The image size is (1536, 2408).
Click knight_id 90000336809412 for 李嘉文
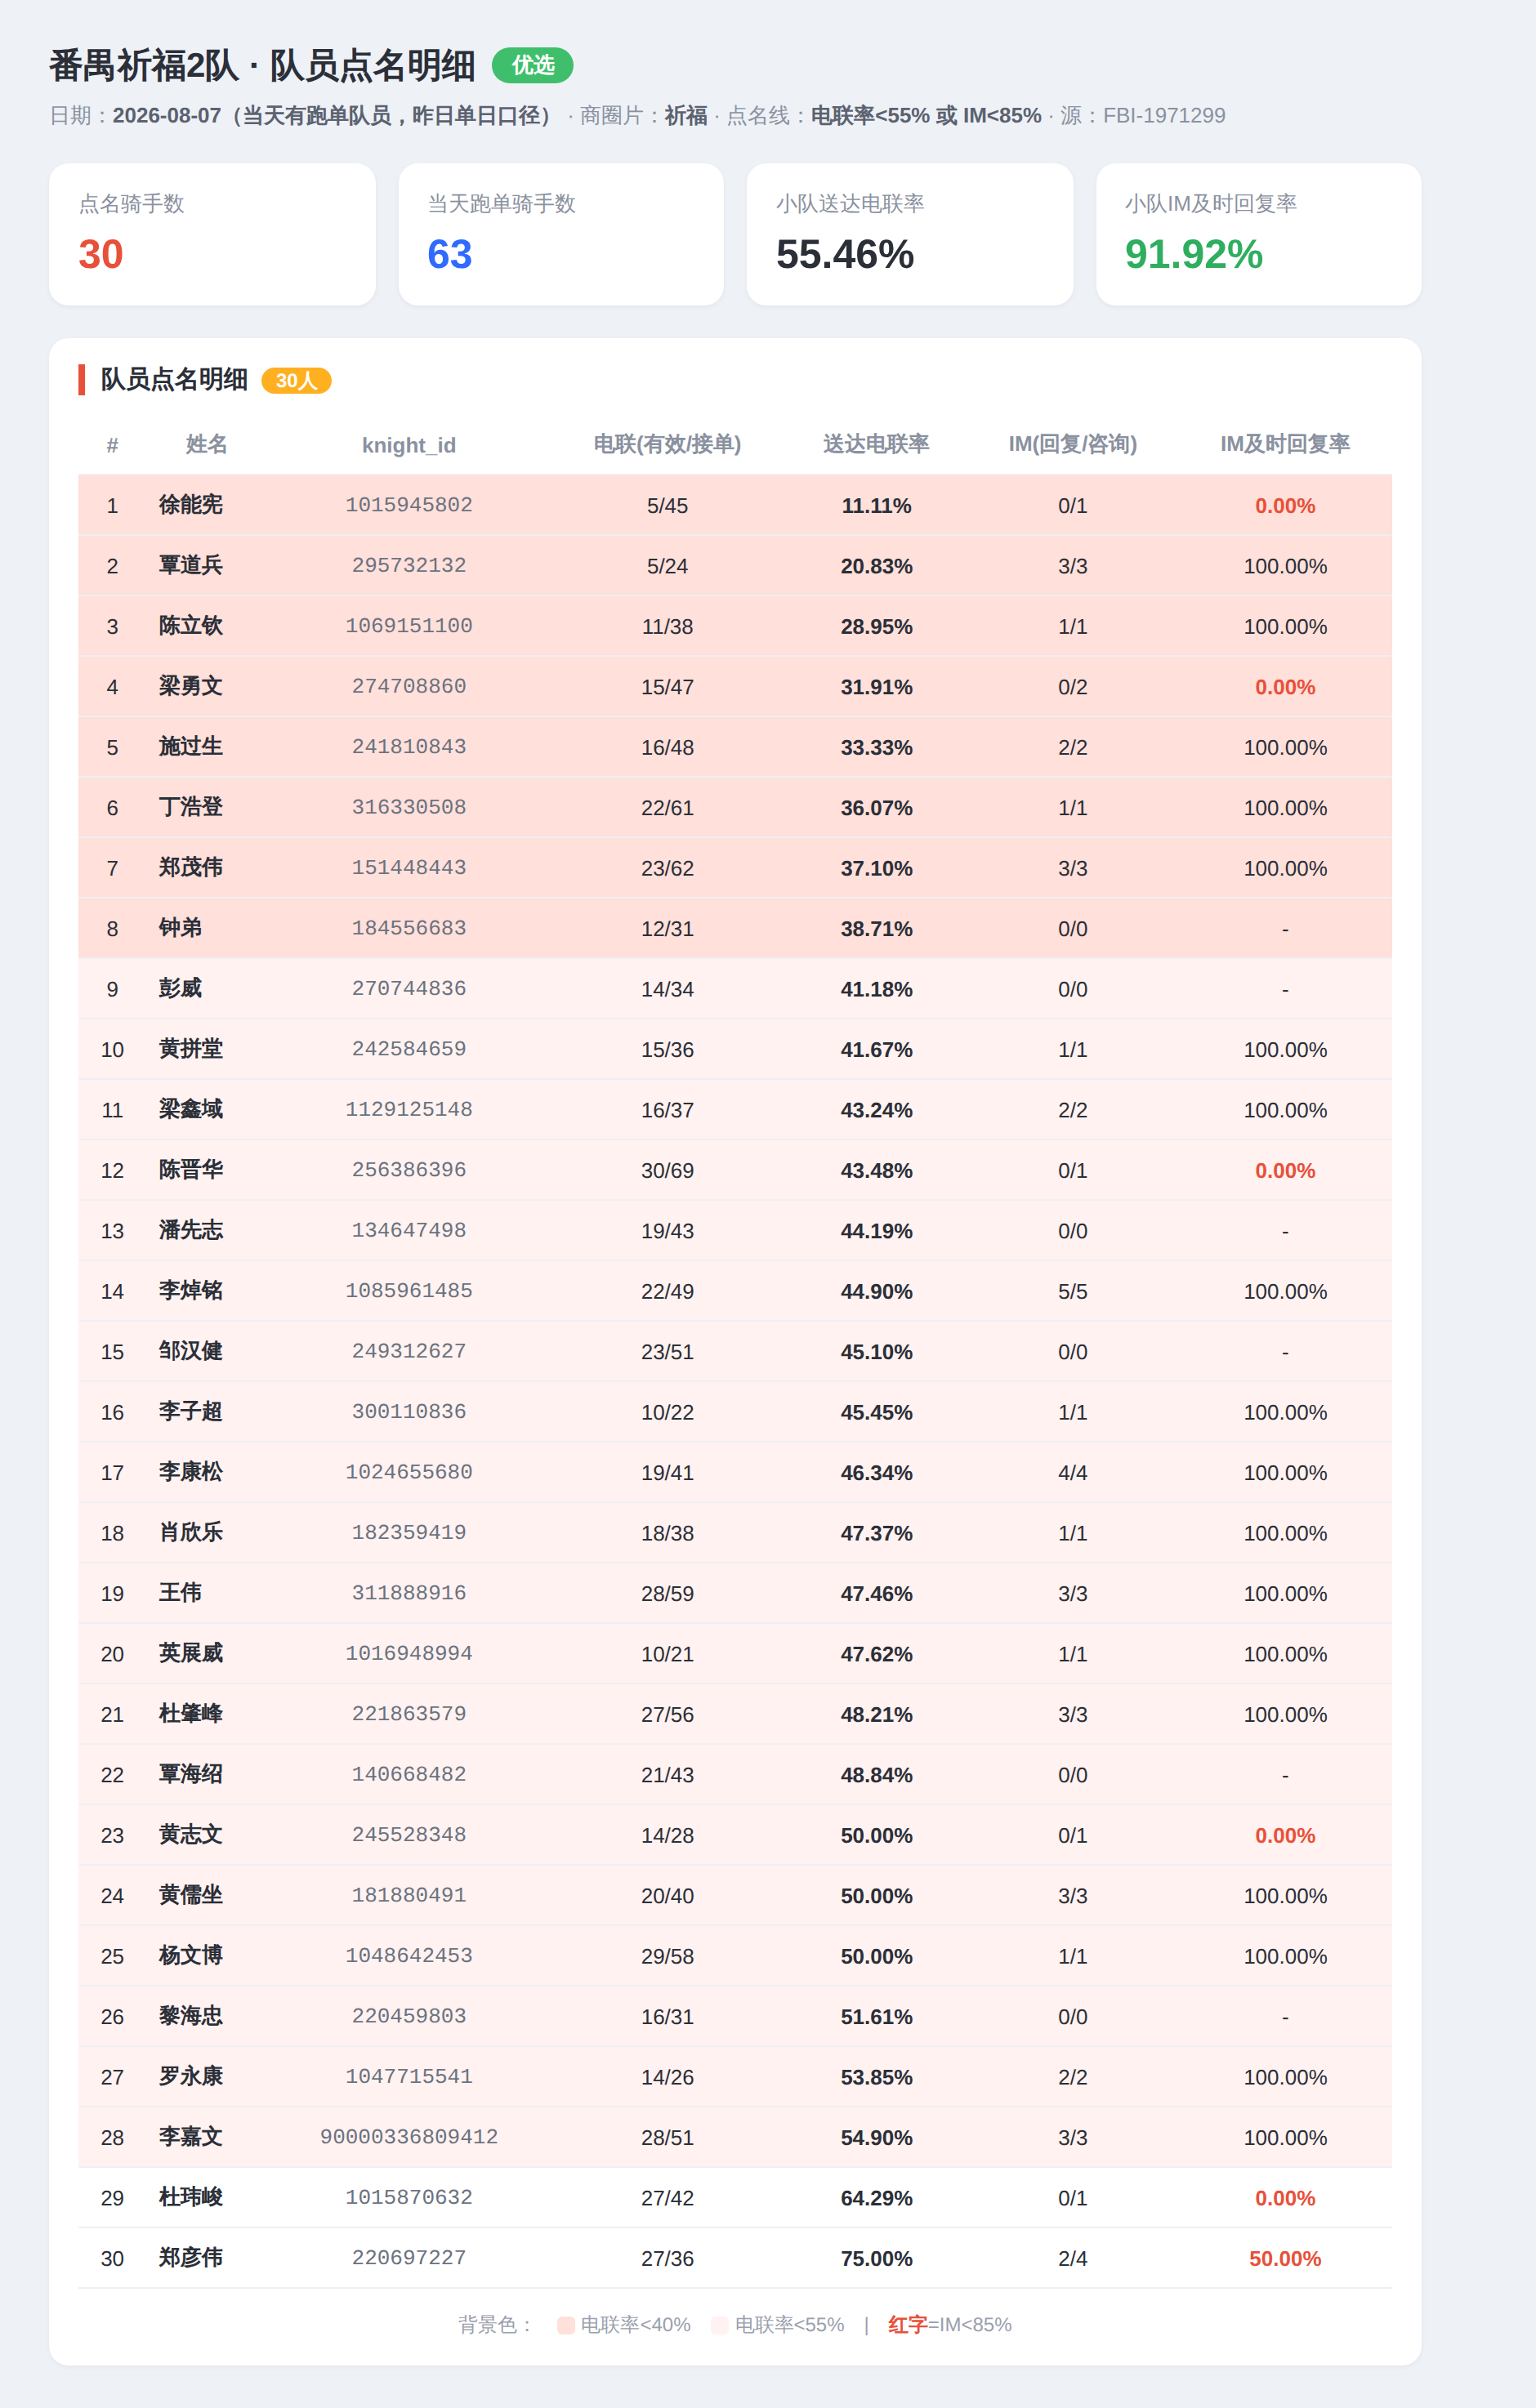pyautogui.click(x=409, y=2137)
